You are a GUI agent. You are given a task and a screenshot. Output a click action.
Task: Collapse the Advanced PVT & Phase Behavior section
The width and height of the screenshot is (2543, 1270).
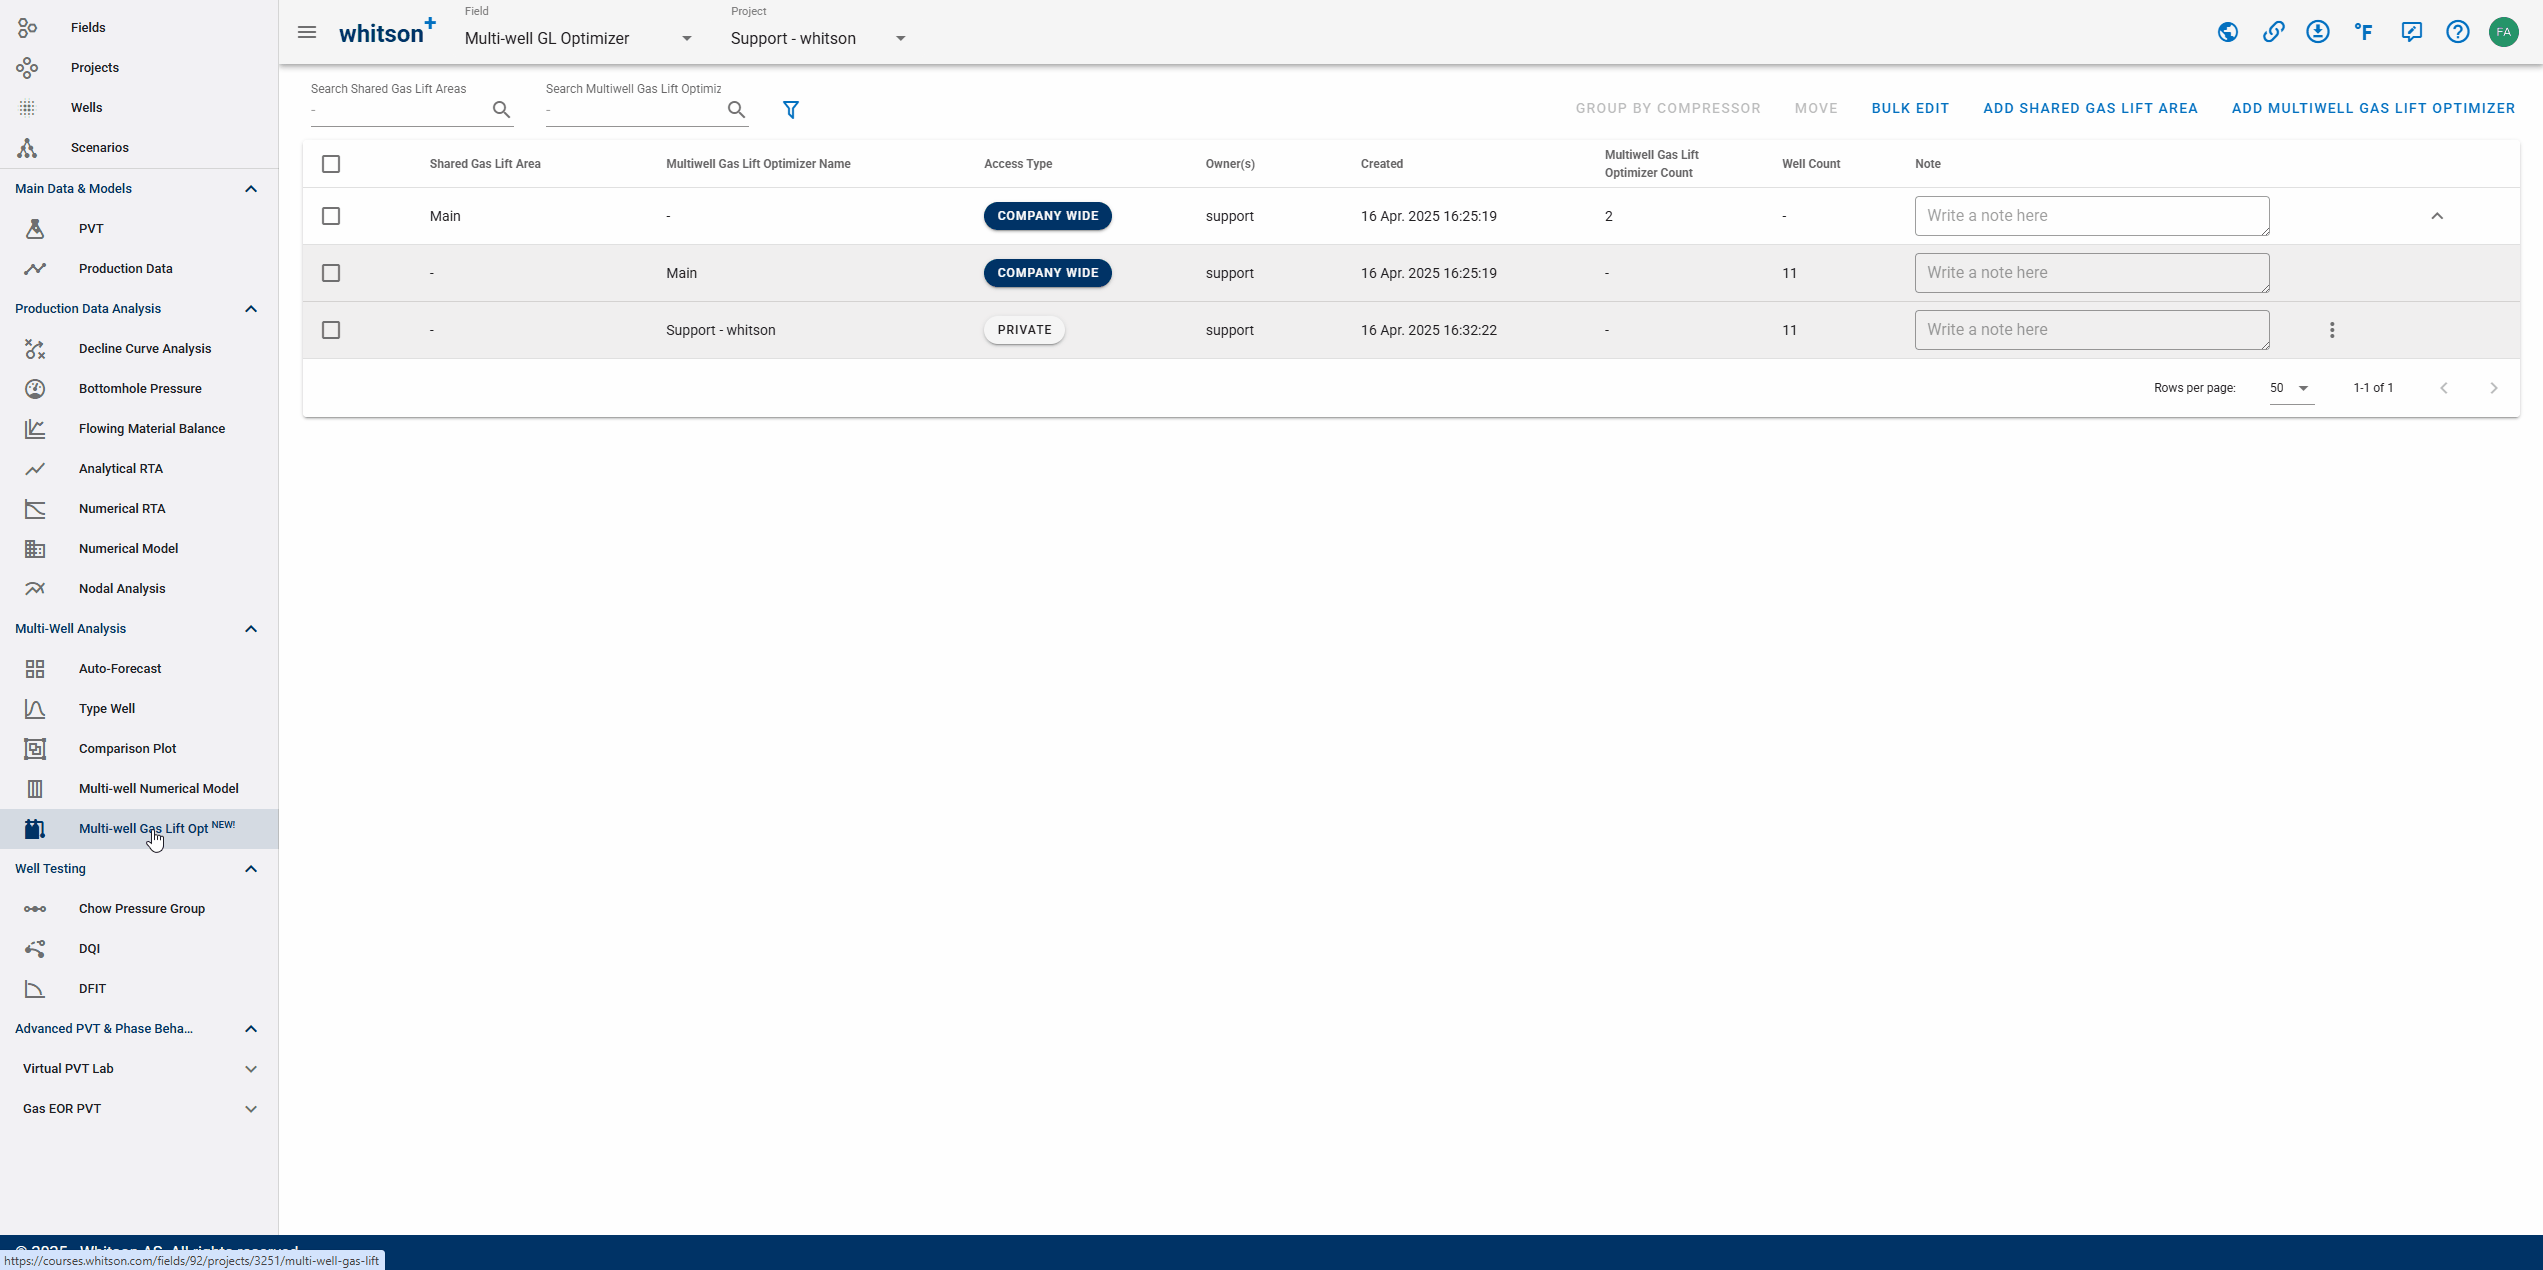[x=251, y=1028]
